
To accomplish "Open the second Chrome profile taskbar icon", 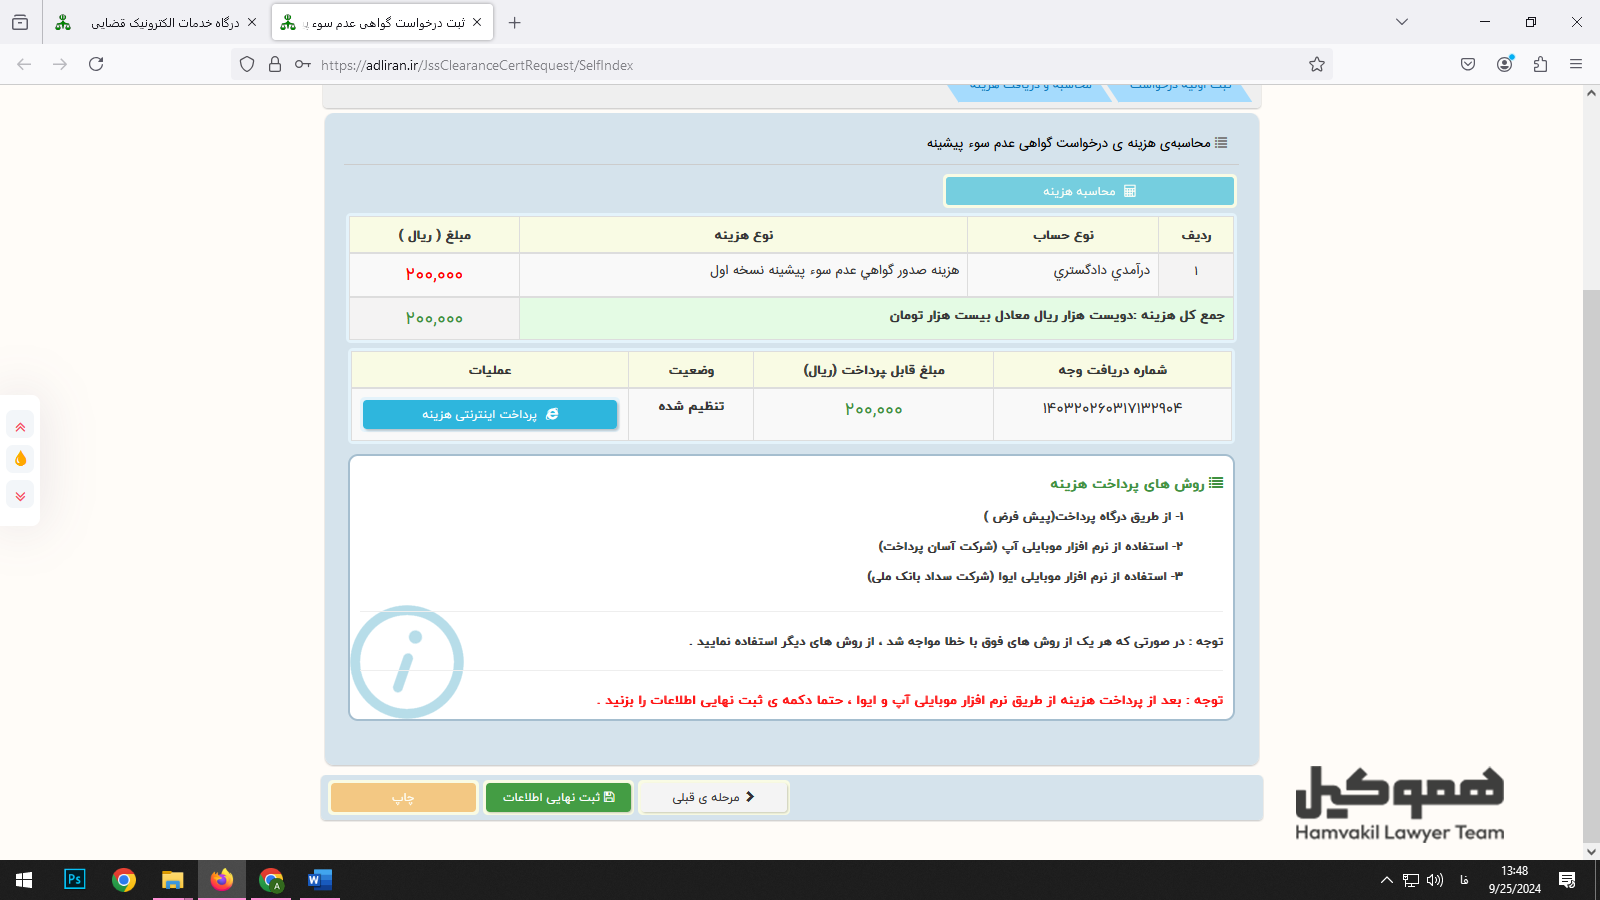I will (271, 880).
